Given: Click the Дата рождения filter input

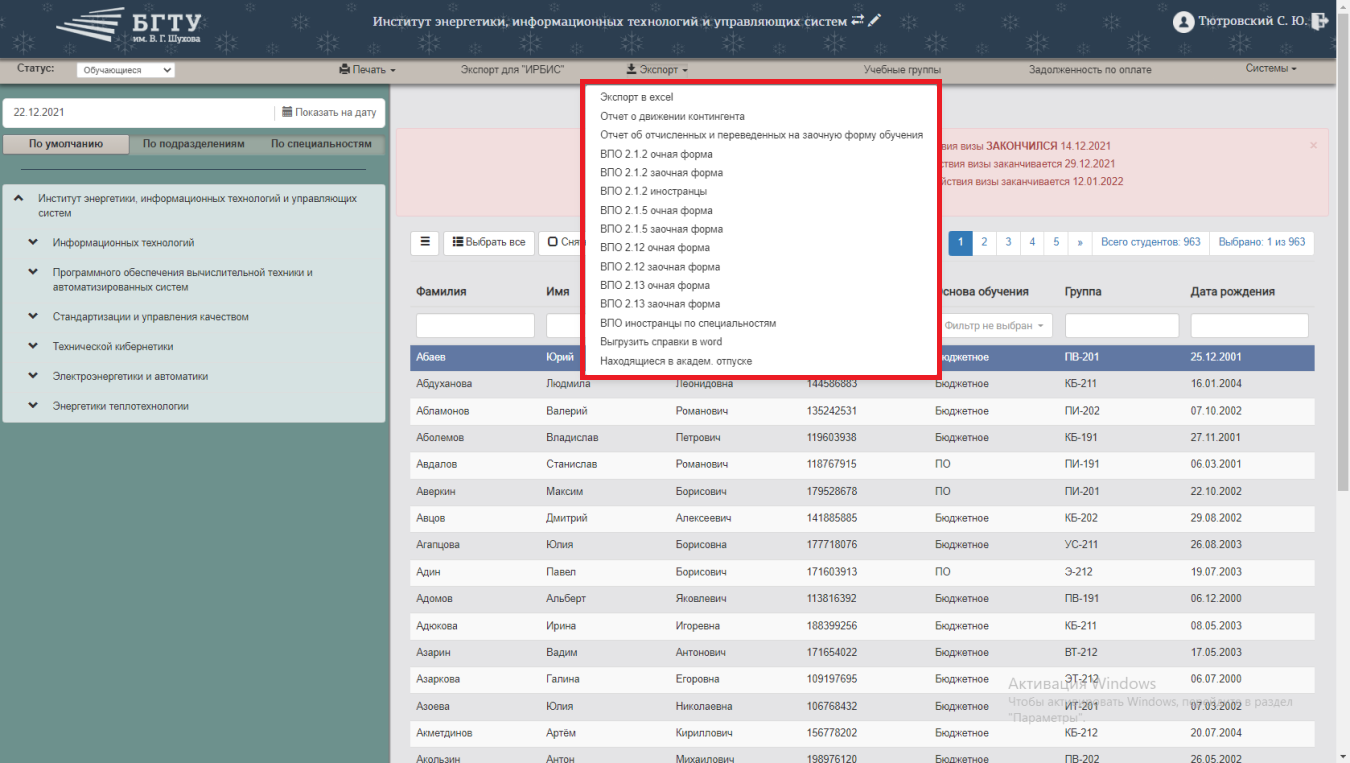Looking at the screenshot, I should point(1249,325).
